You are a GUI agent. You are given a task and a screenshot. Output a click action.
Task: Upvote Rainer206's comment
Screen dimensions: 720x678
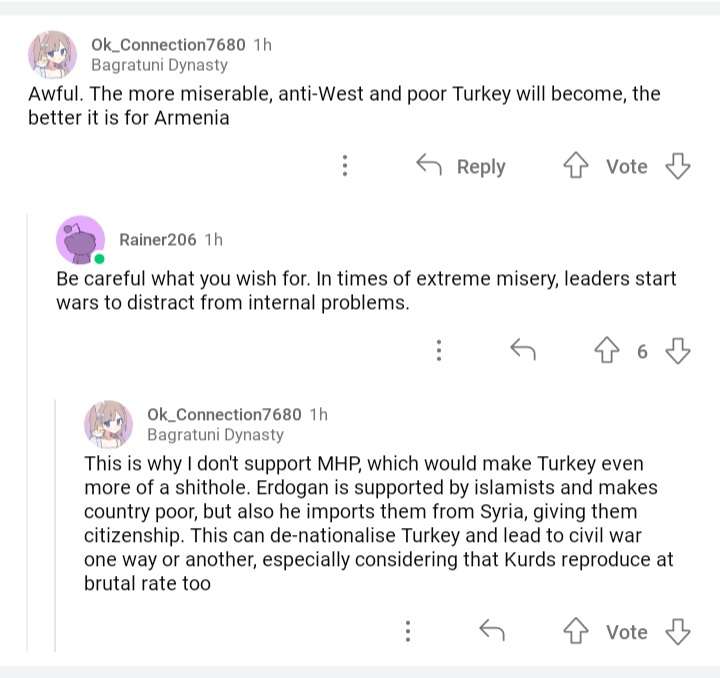(x=606, y=350)
